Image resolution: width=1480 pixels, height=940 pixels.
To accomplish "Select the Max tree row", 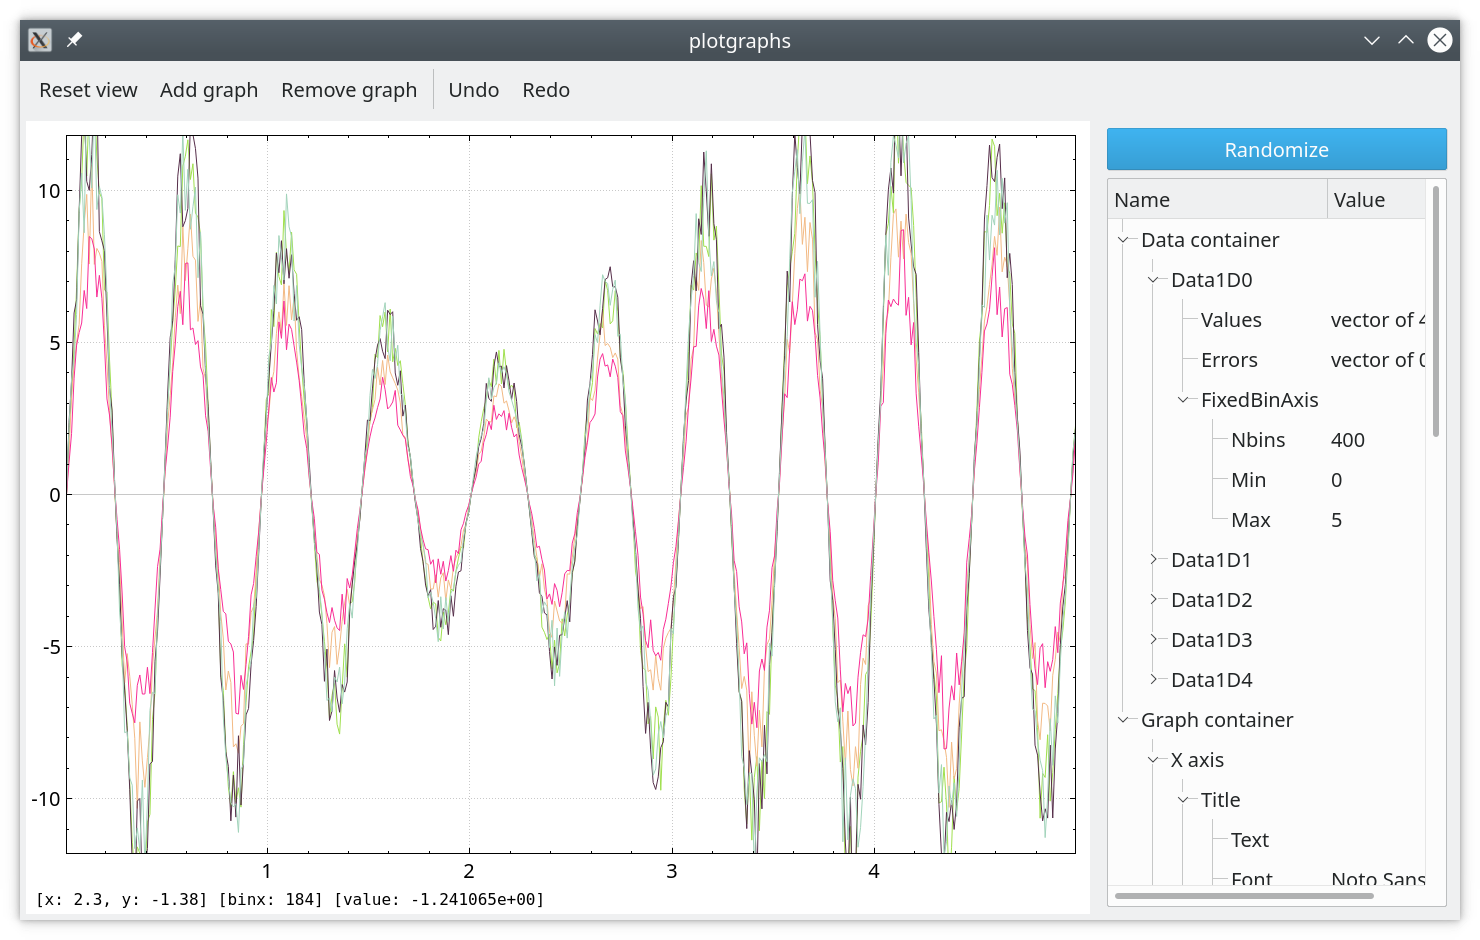I will click(x=1267, y=520).
